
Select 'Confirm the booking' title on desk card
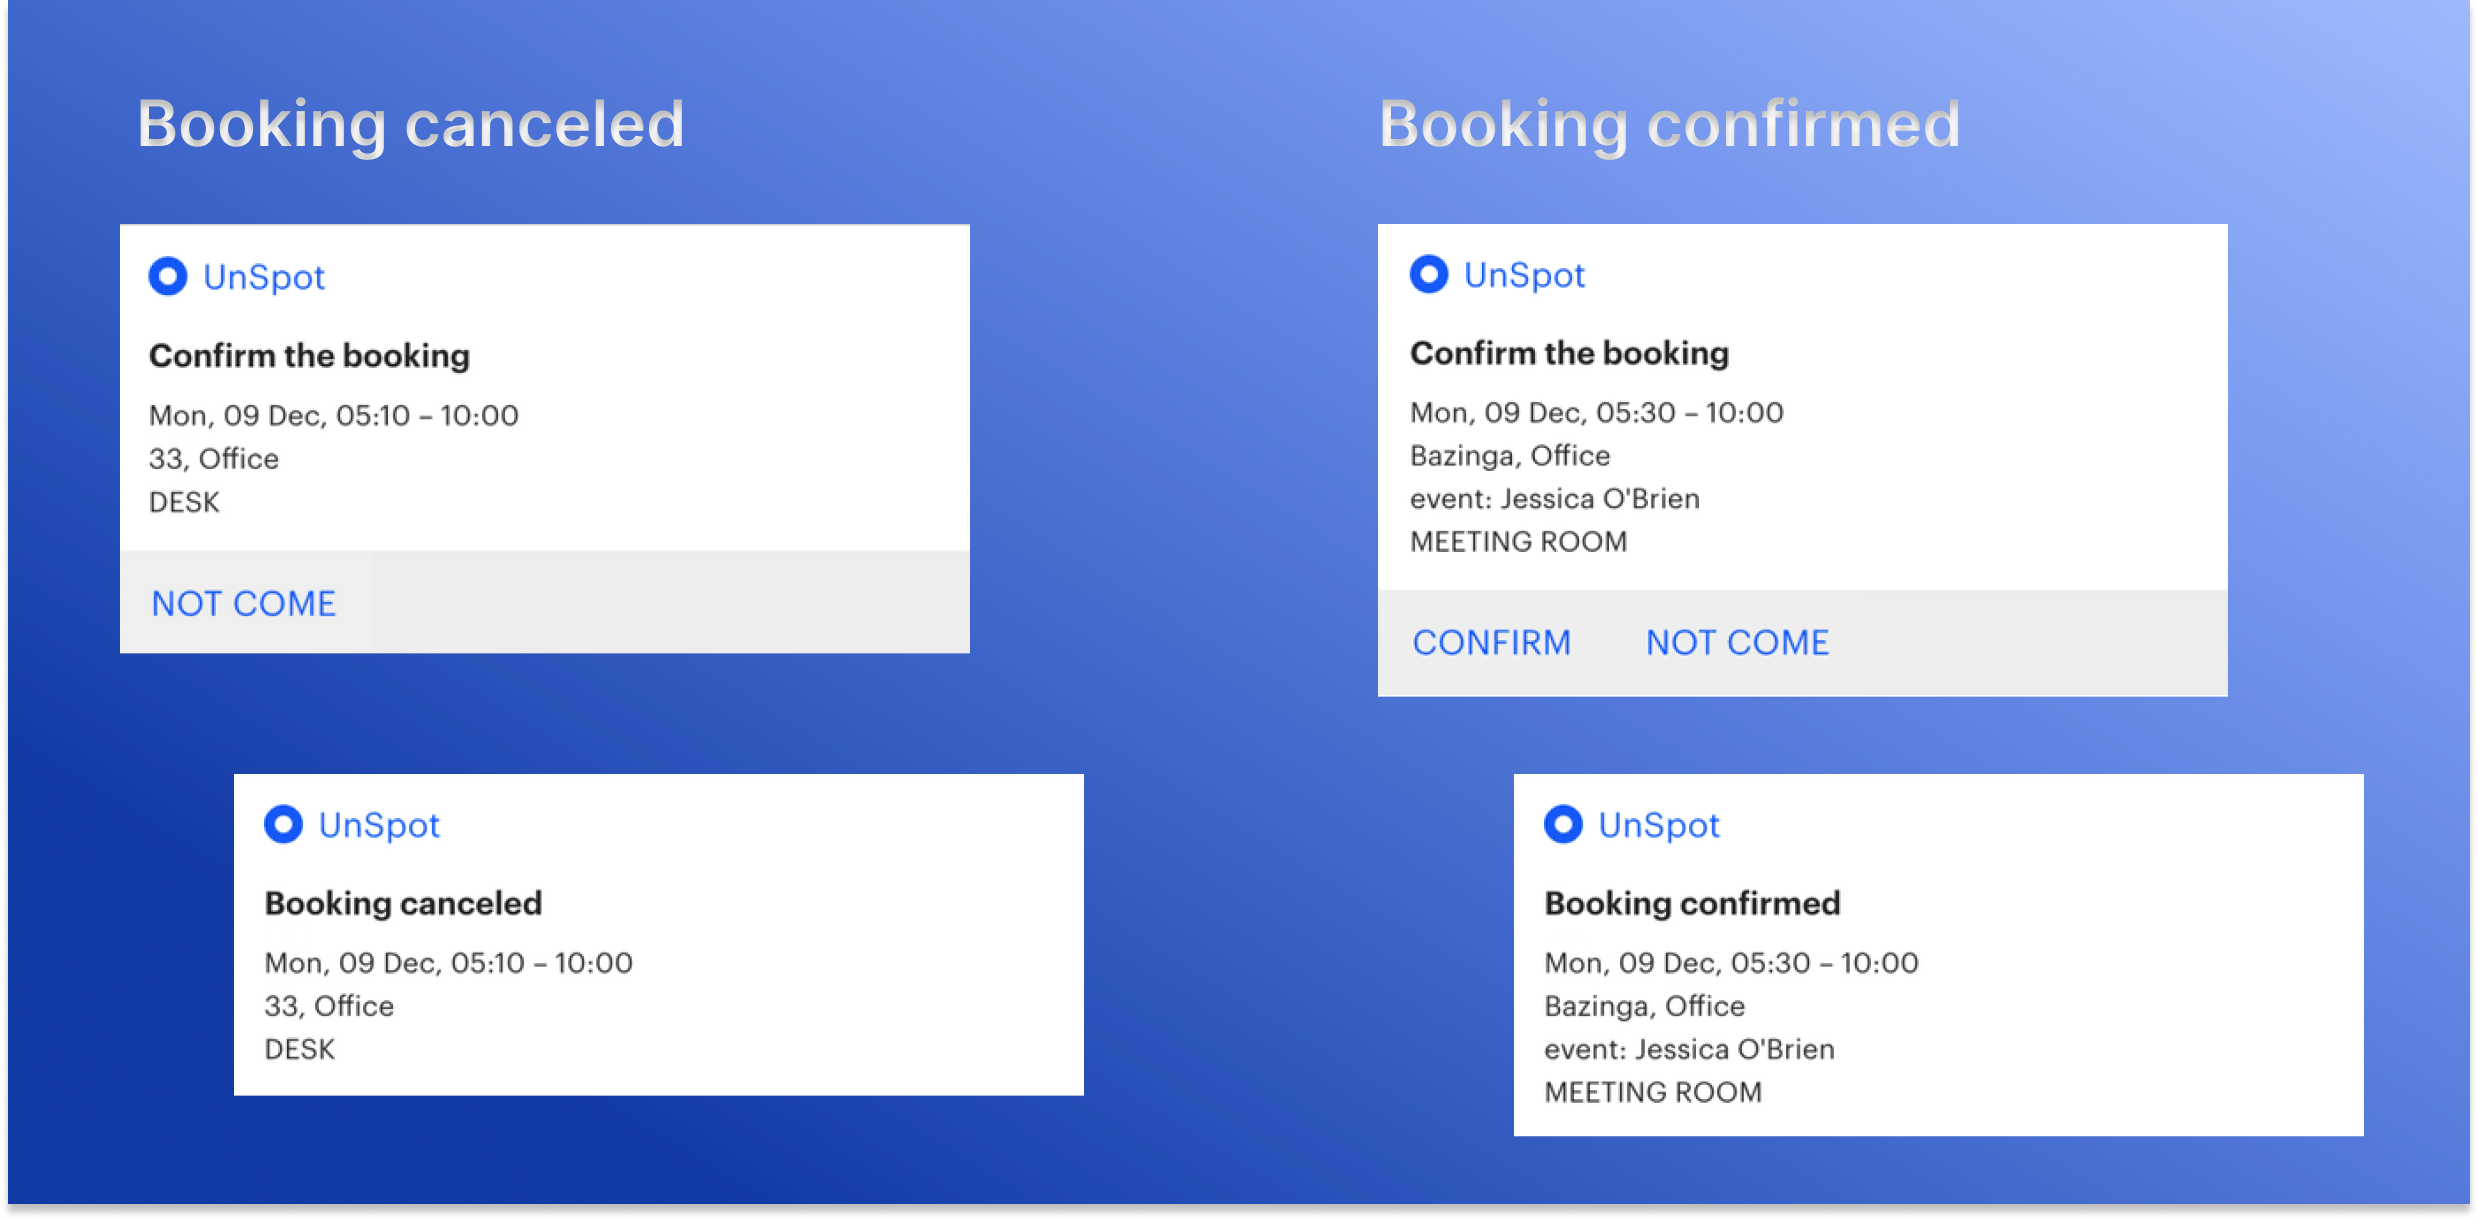[x=309, y=356]
